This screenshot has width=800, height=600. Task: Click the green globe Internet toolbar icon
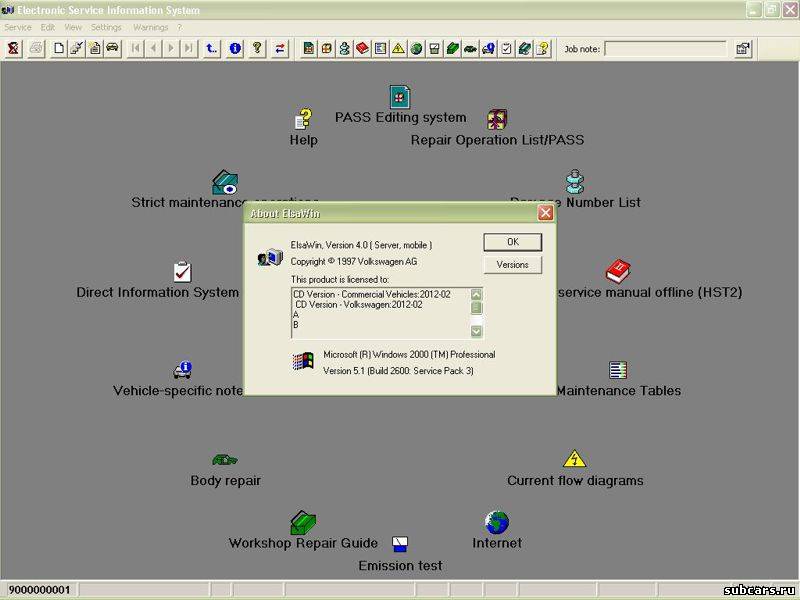click(416, 48)
